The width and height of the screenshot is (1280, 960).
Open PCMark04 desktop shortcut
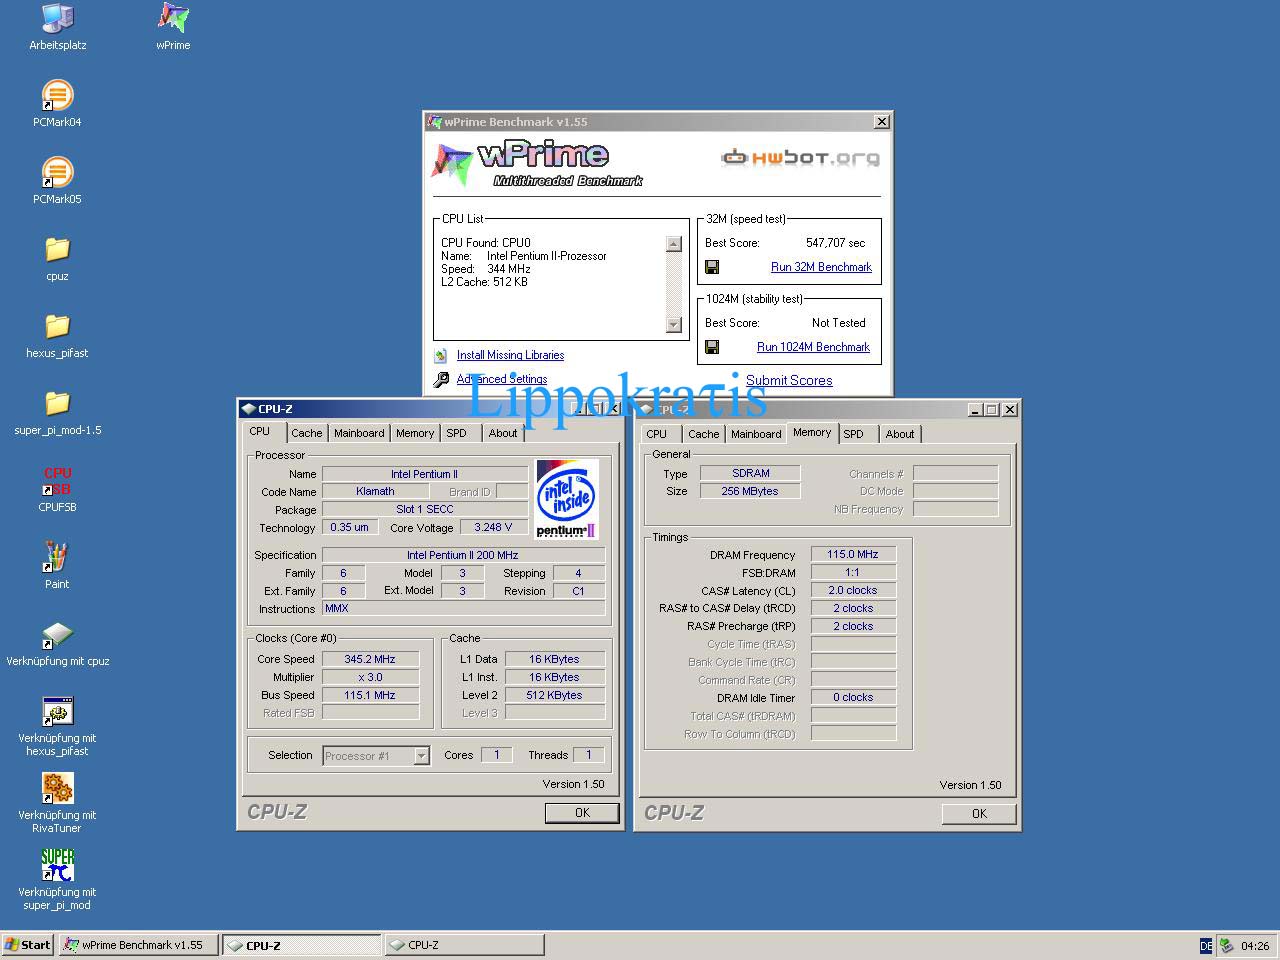(x=57, y=104)
